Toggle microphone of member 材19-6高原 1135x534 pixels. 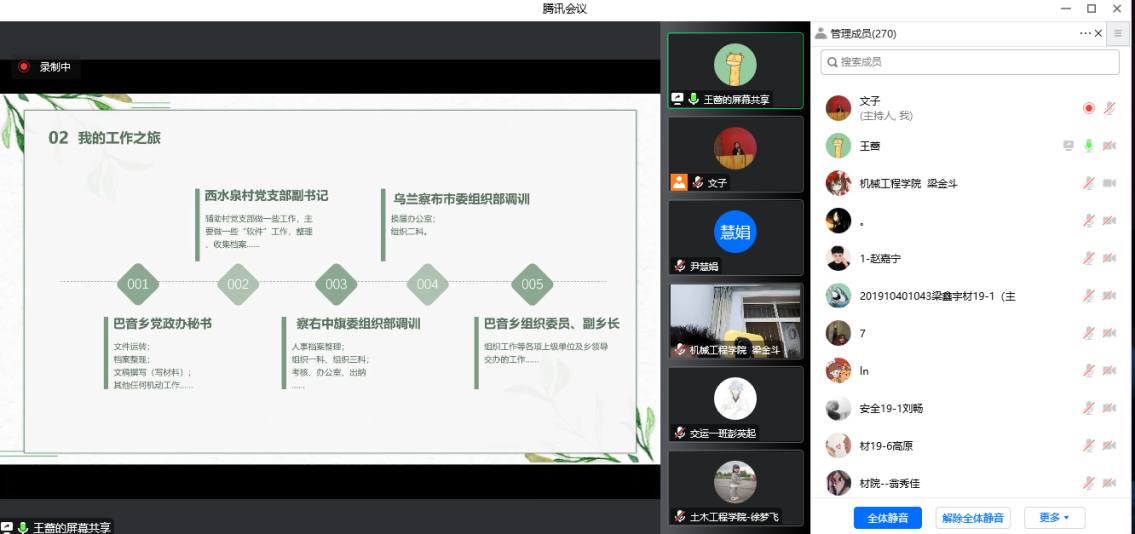click(1089, 446)
